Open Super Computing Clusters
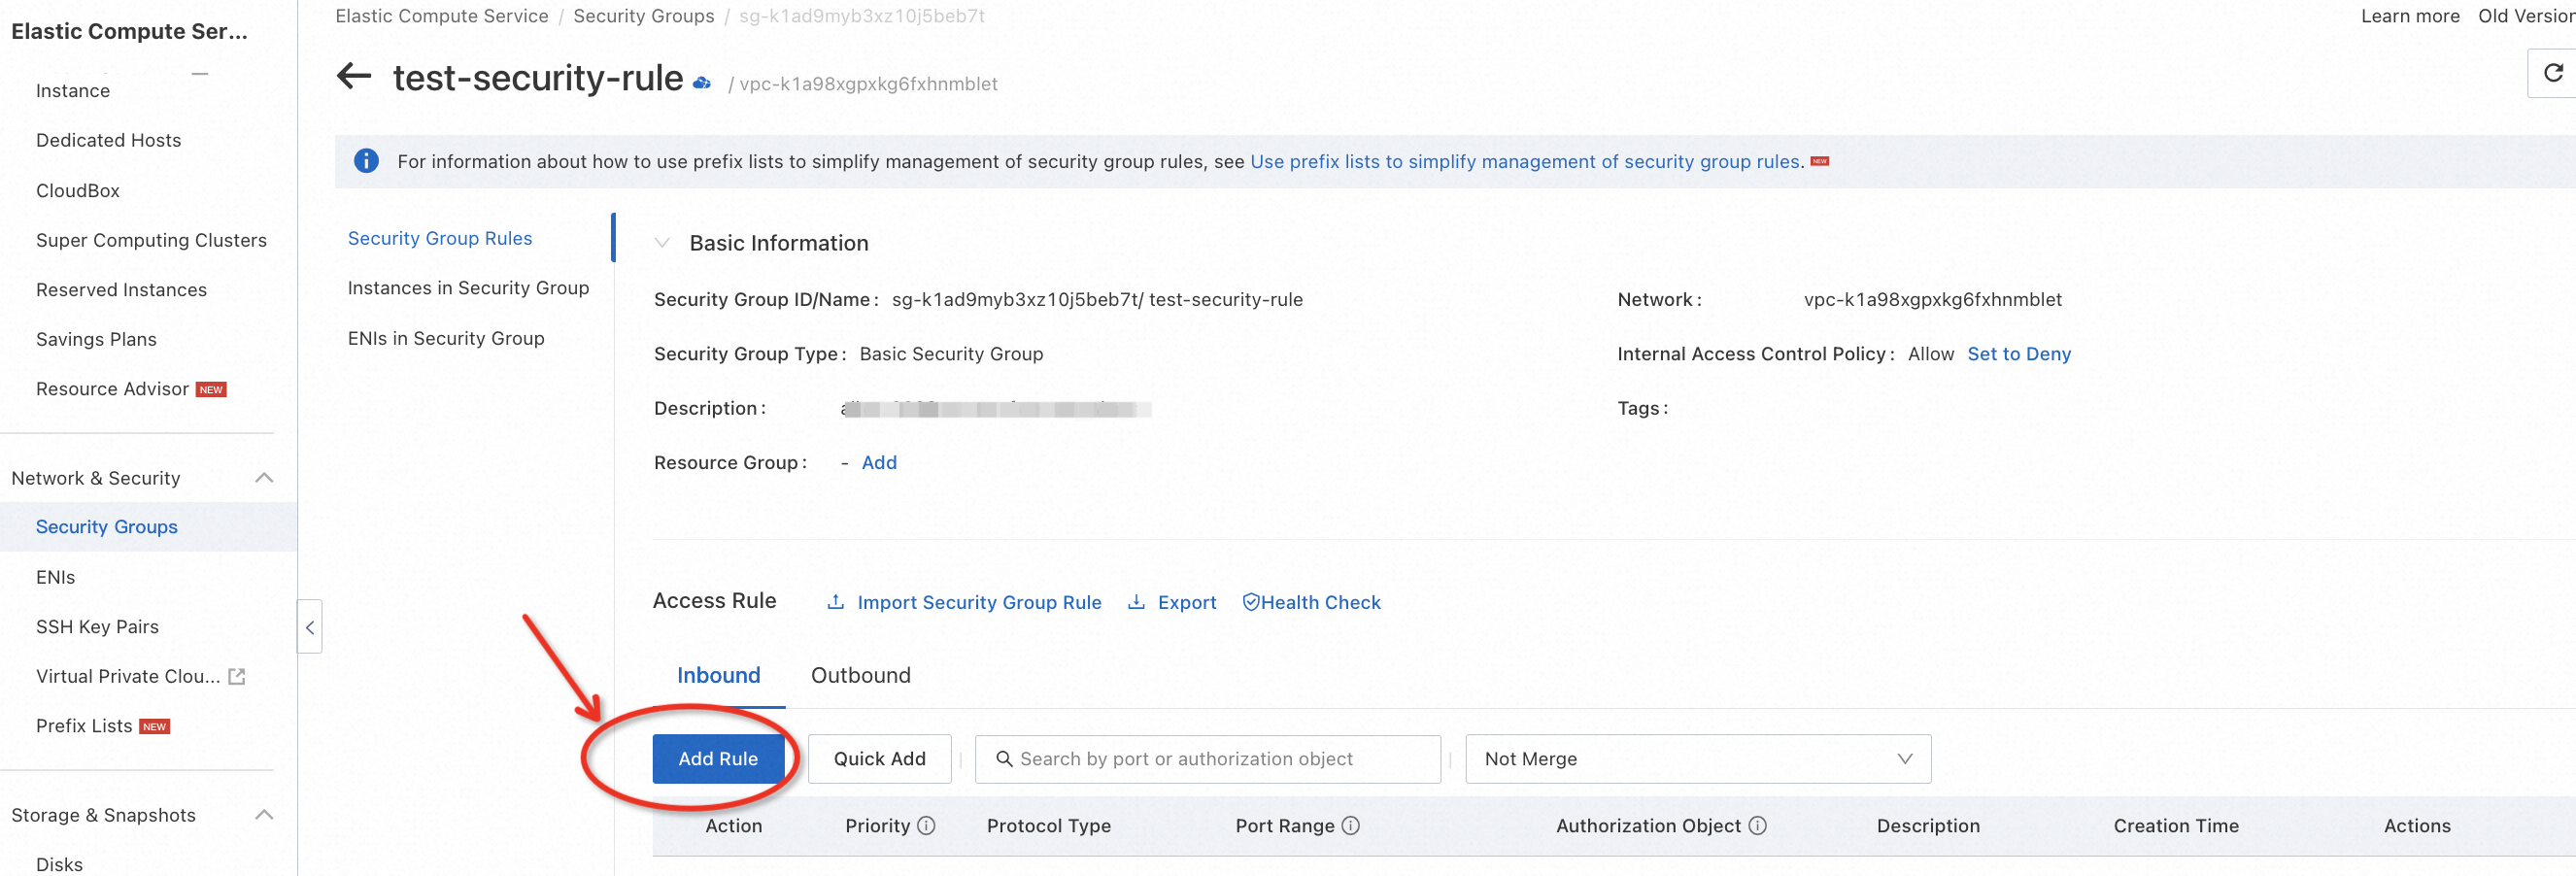Screen dimensions: 2576x876 point(152,240)
